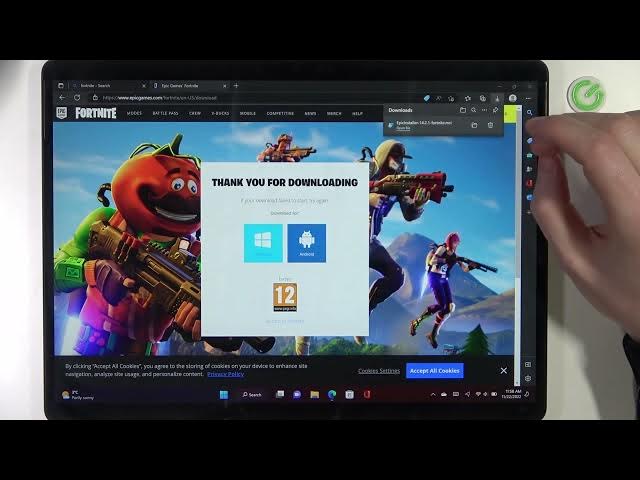The image size is (640, 480).
Task: Open Cookies Settings
Action: click(379, 371)
